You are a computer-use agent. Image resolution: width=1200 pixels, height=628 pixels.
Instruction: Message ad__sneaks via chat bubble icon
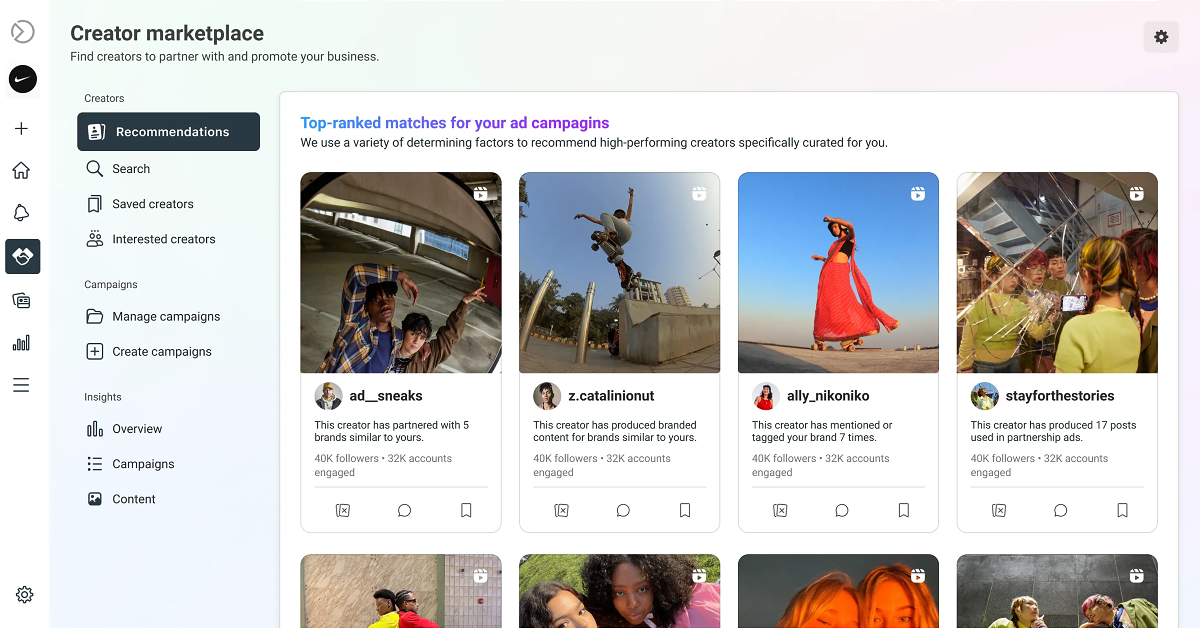point(404,510)
